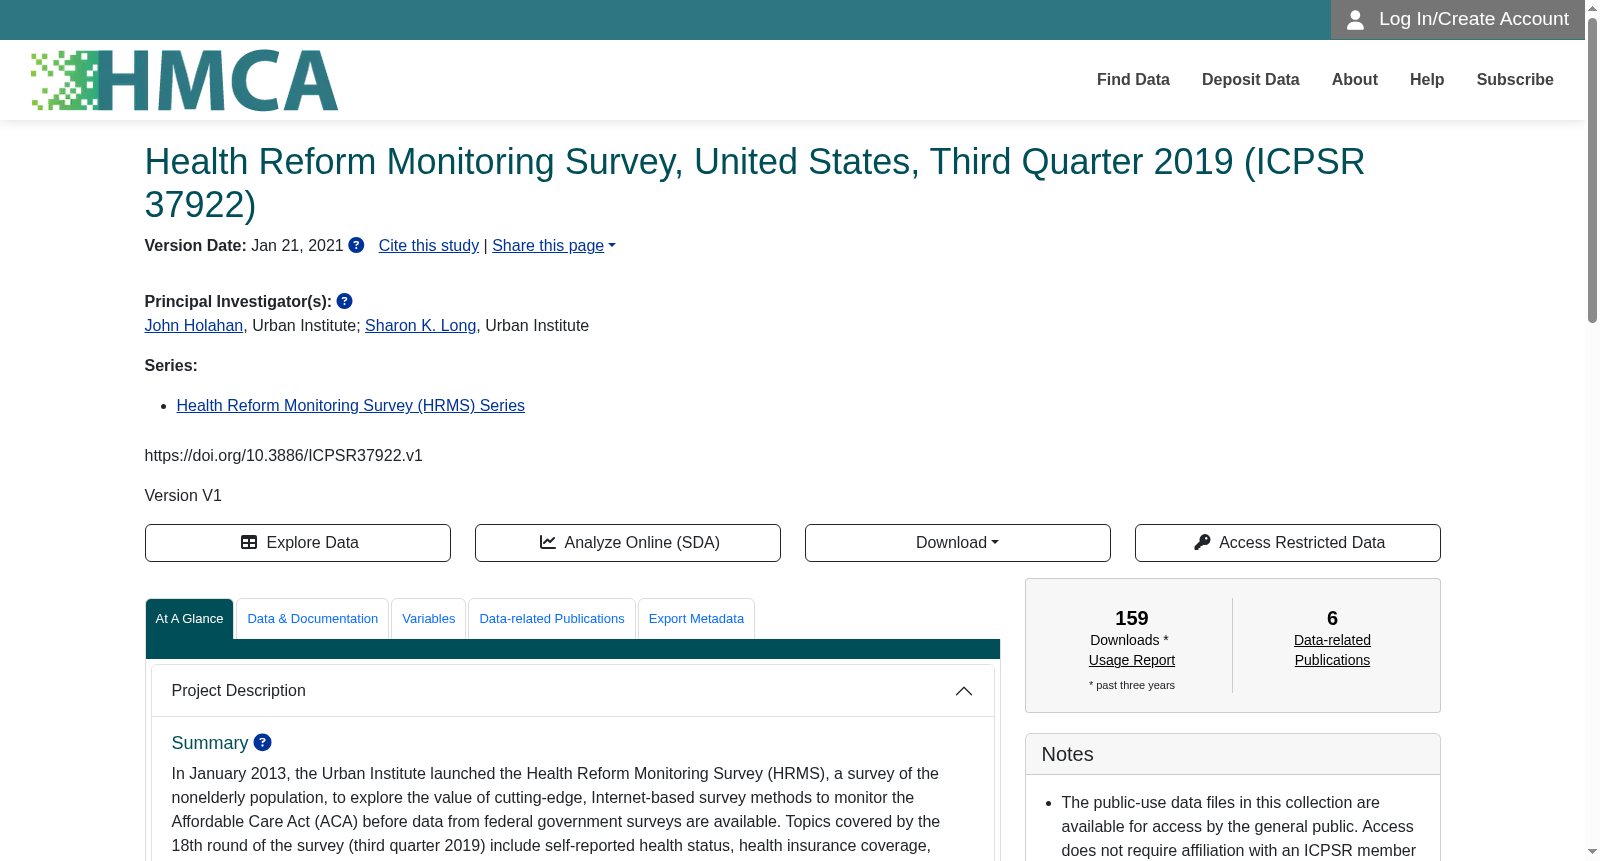Viewport: 1600px width, 861px height.
Task: Open the Data-related Publications tab
Action: point(552,619)
